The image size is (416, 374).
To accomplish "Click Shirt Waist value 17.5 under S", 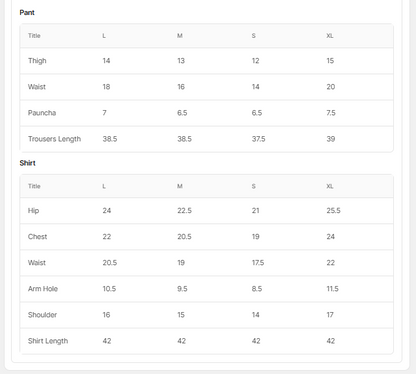I will click(258, 263).
